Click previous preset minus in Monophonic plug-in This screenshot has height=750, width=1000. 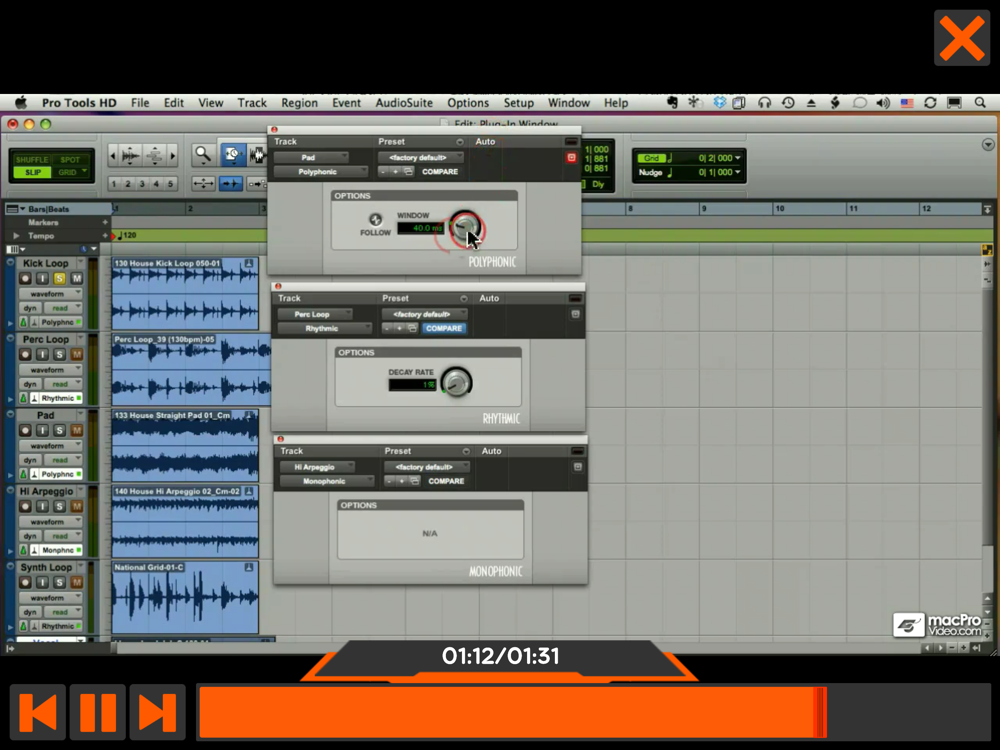coord(389,481)
